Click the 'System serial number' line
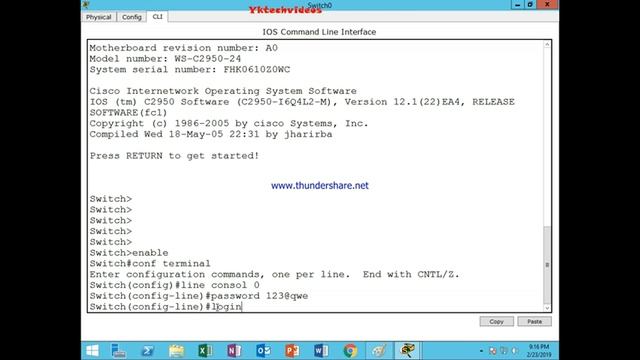The height and width of the screenshot is (360, 640). coord(190,69)
